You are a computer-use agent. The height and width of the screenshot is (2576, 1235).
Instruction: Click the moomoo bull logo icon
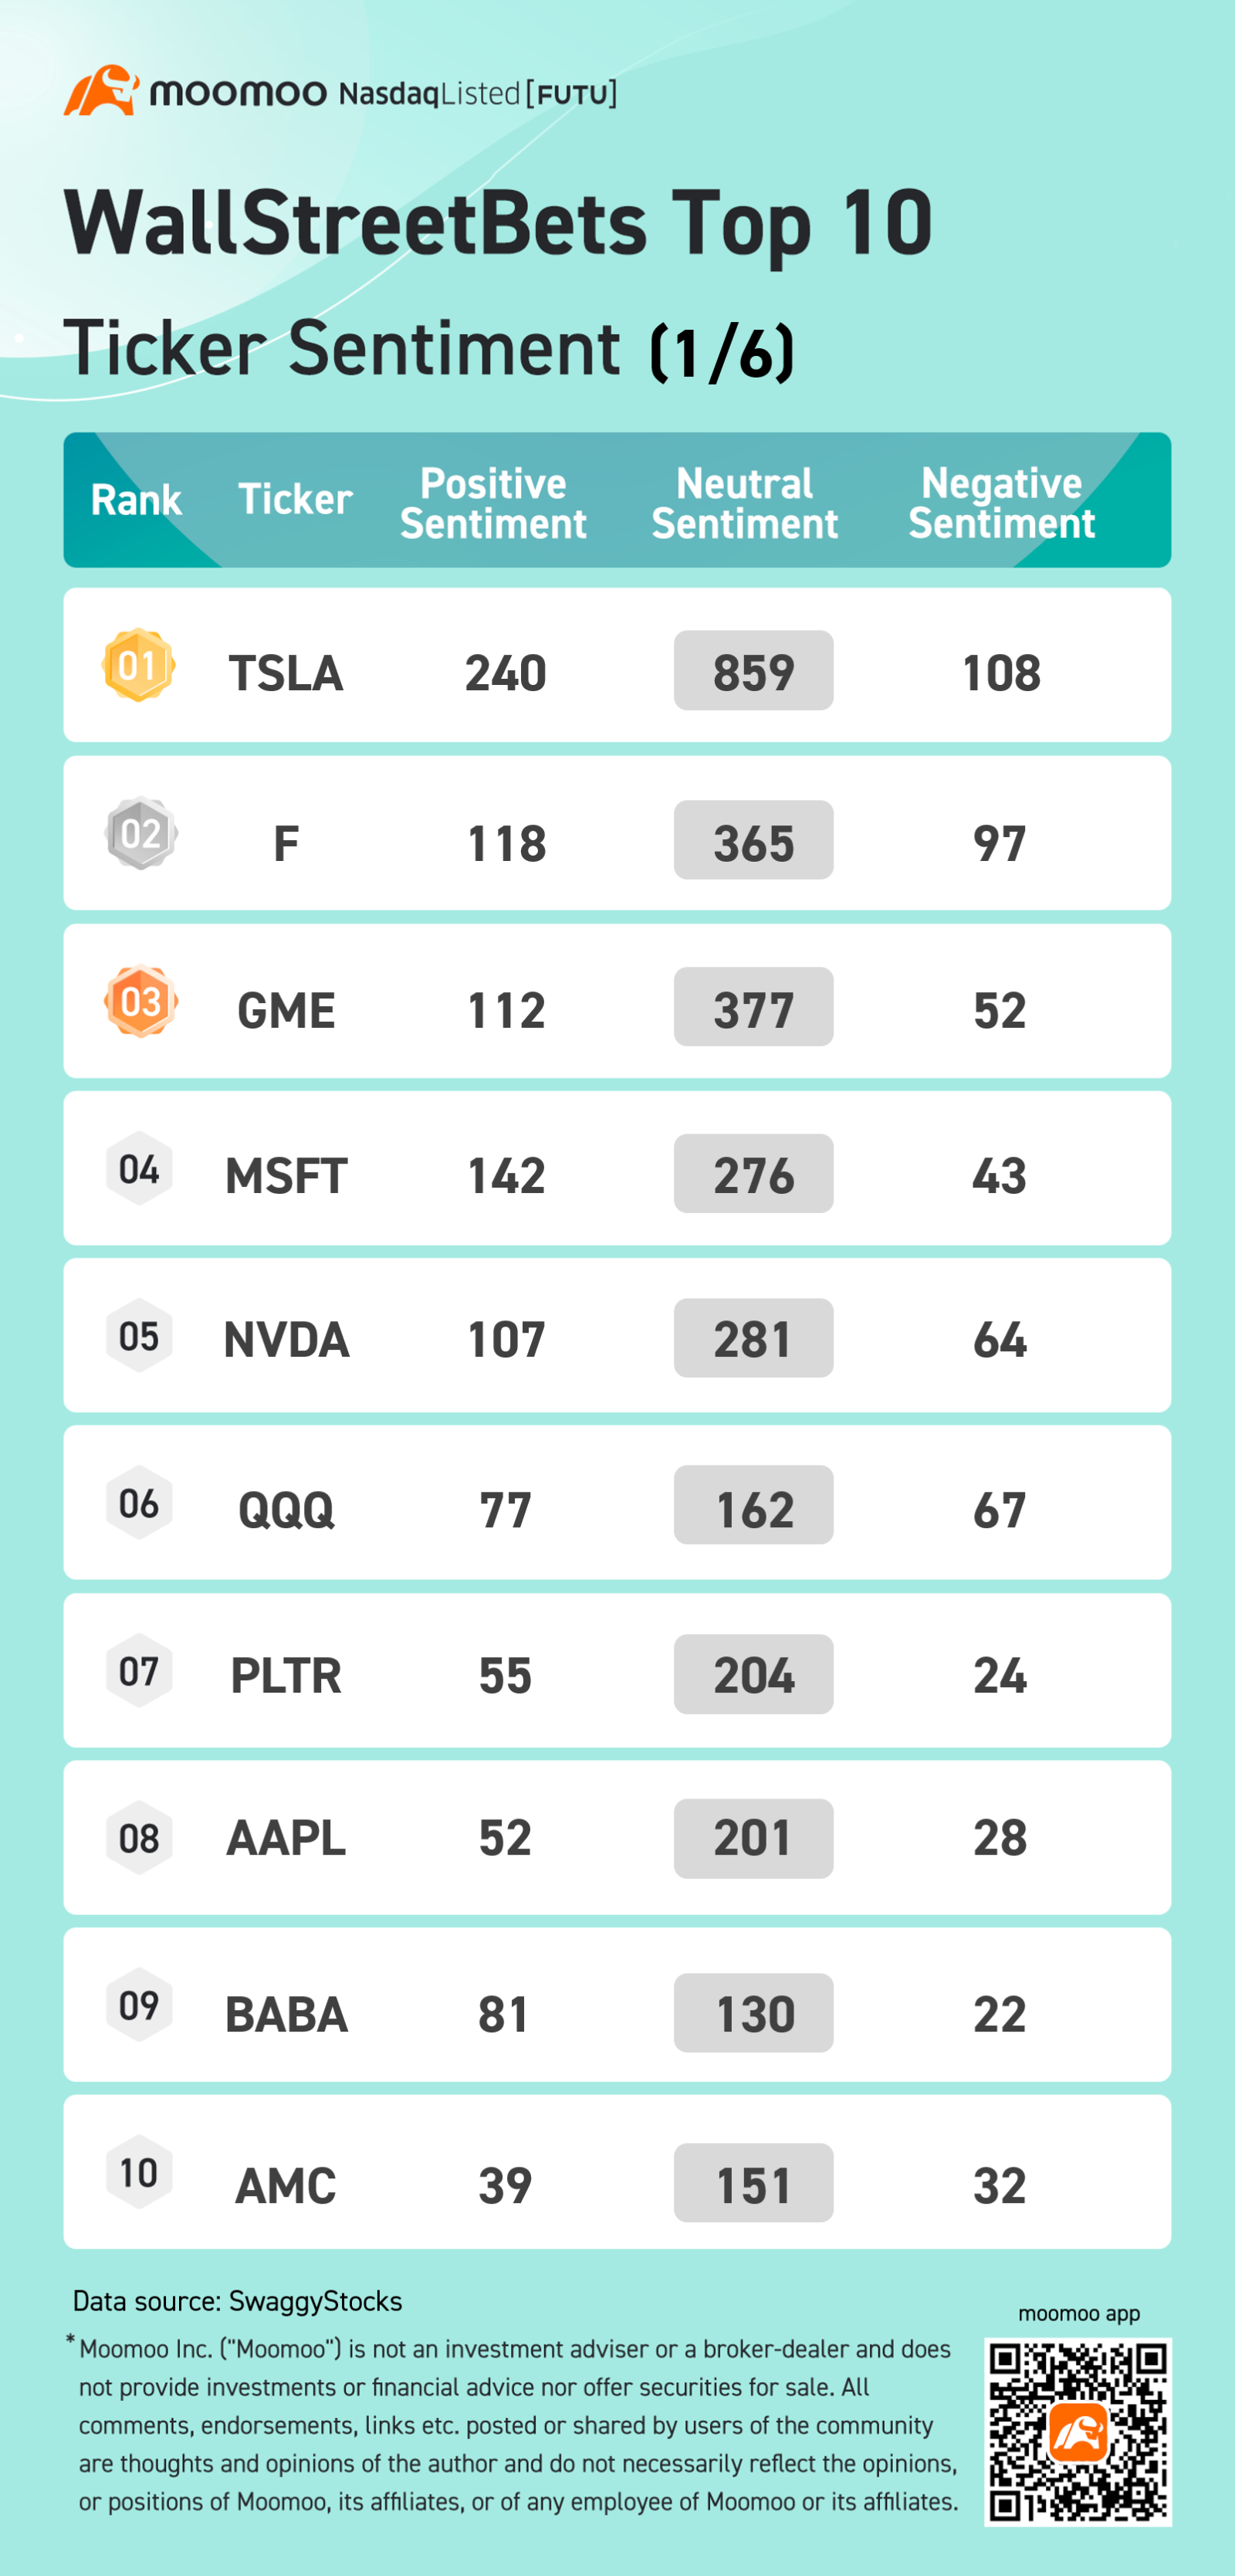pos(101,91)
